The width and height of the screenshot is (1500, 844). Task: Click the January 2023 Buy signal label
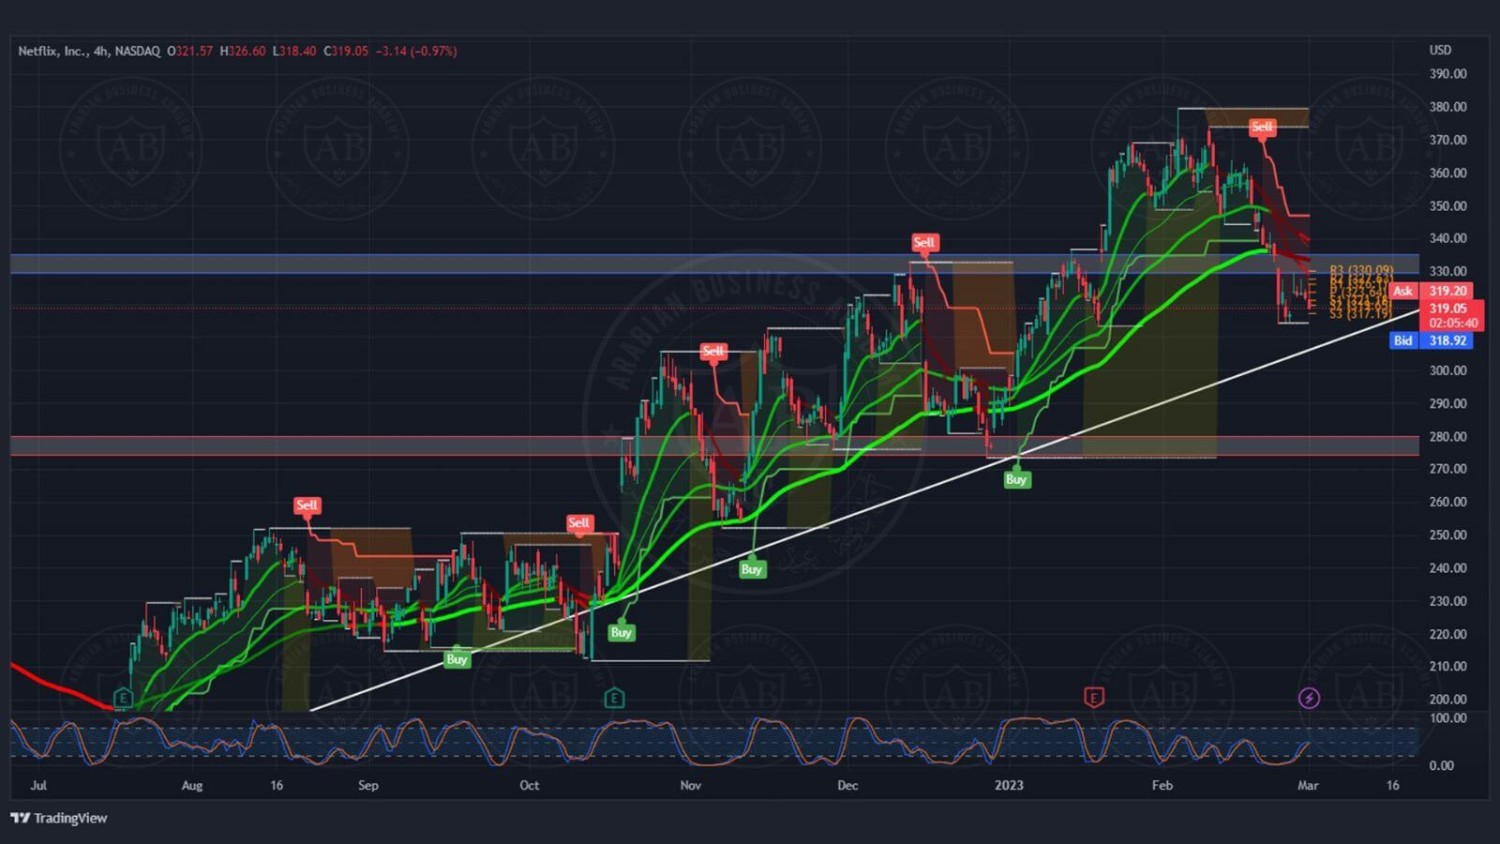coord(1016,479)
